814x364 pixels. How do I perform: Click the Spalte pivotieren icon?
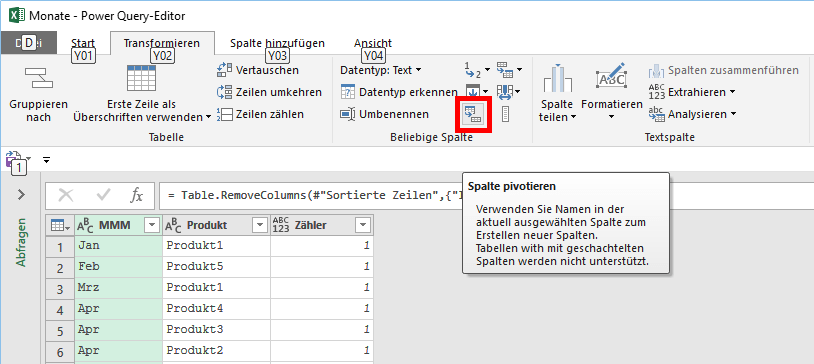point(473,114)
